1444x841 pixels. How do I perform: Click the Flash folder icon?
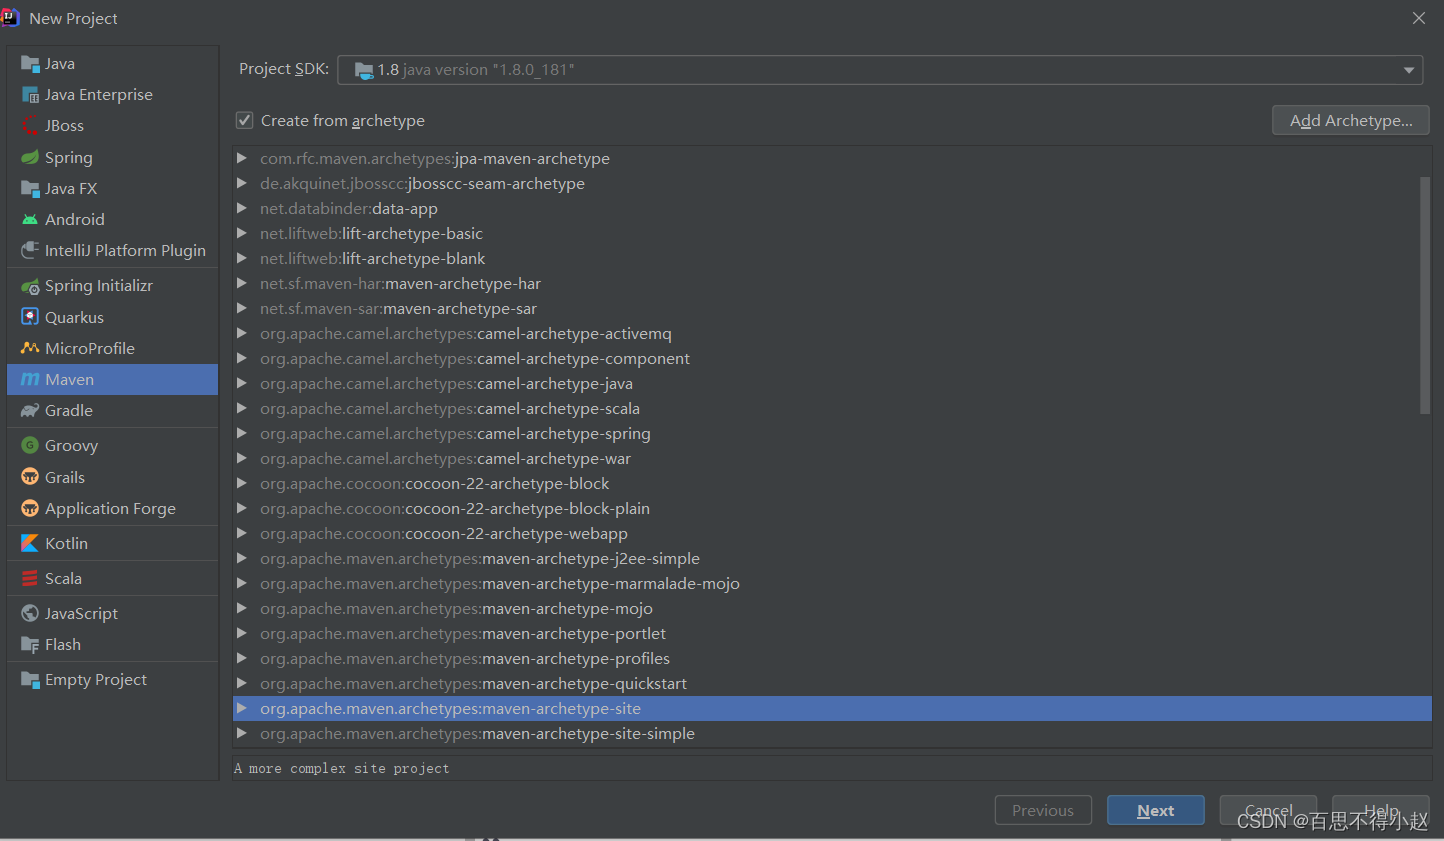coord(30,645)
